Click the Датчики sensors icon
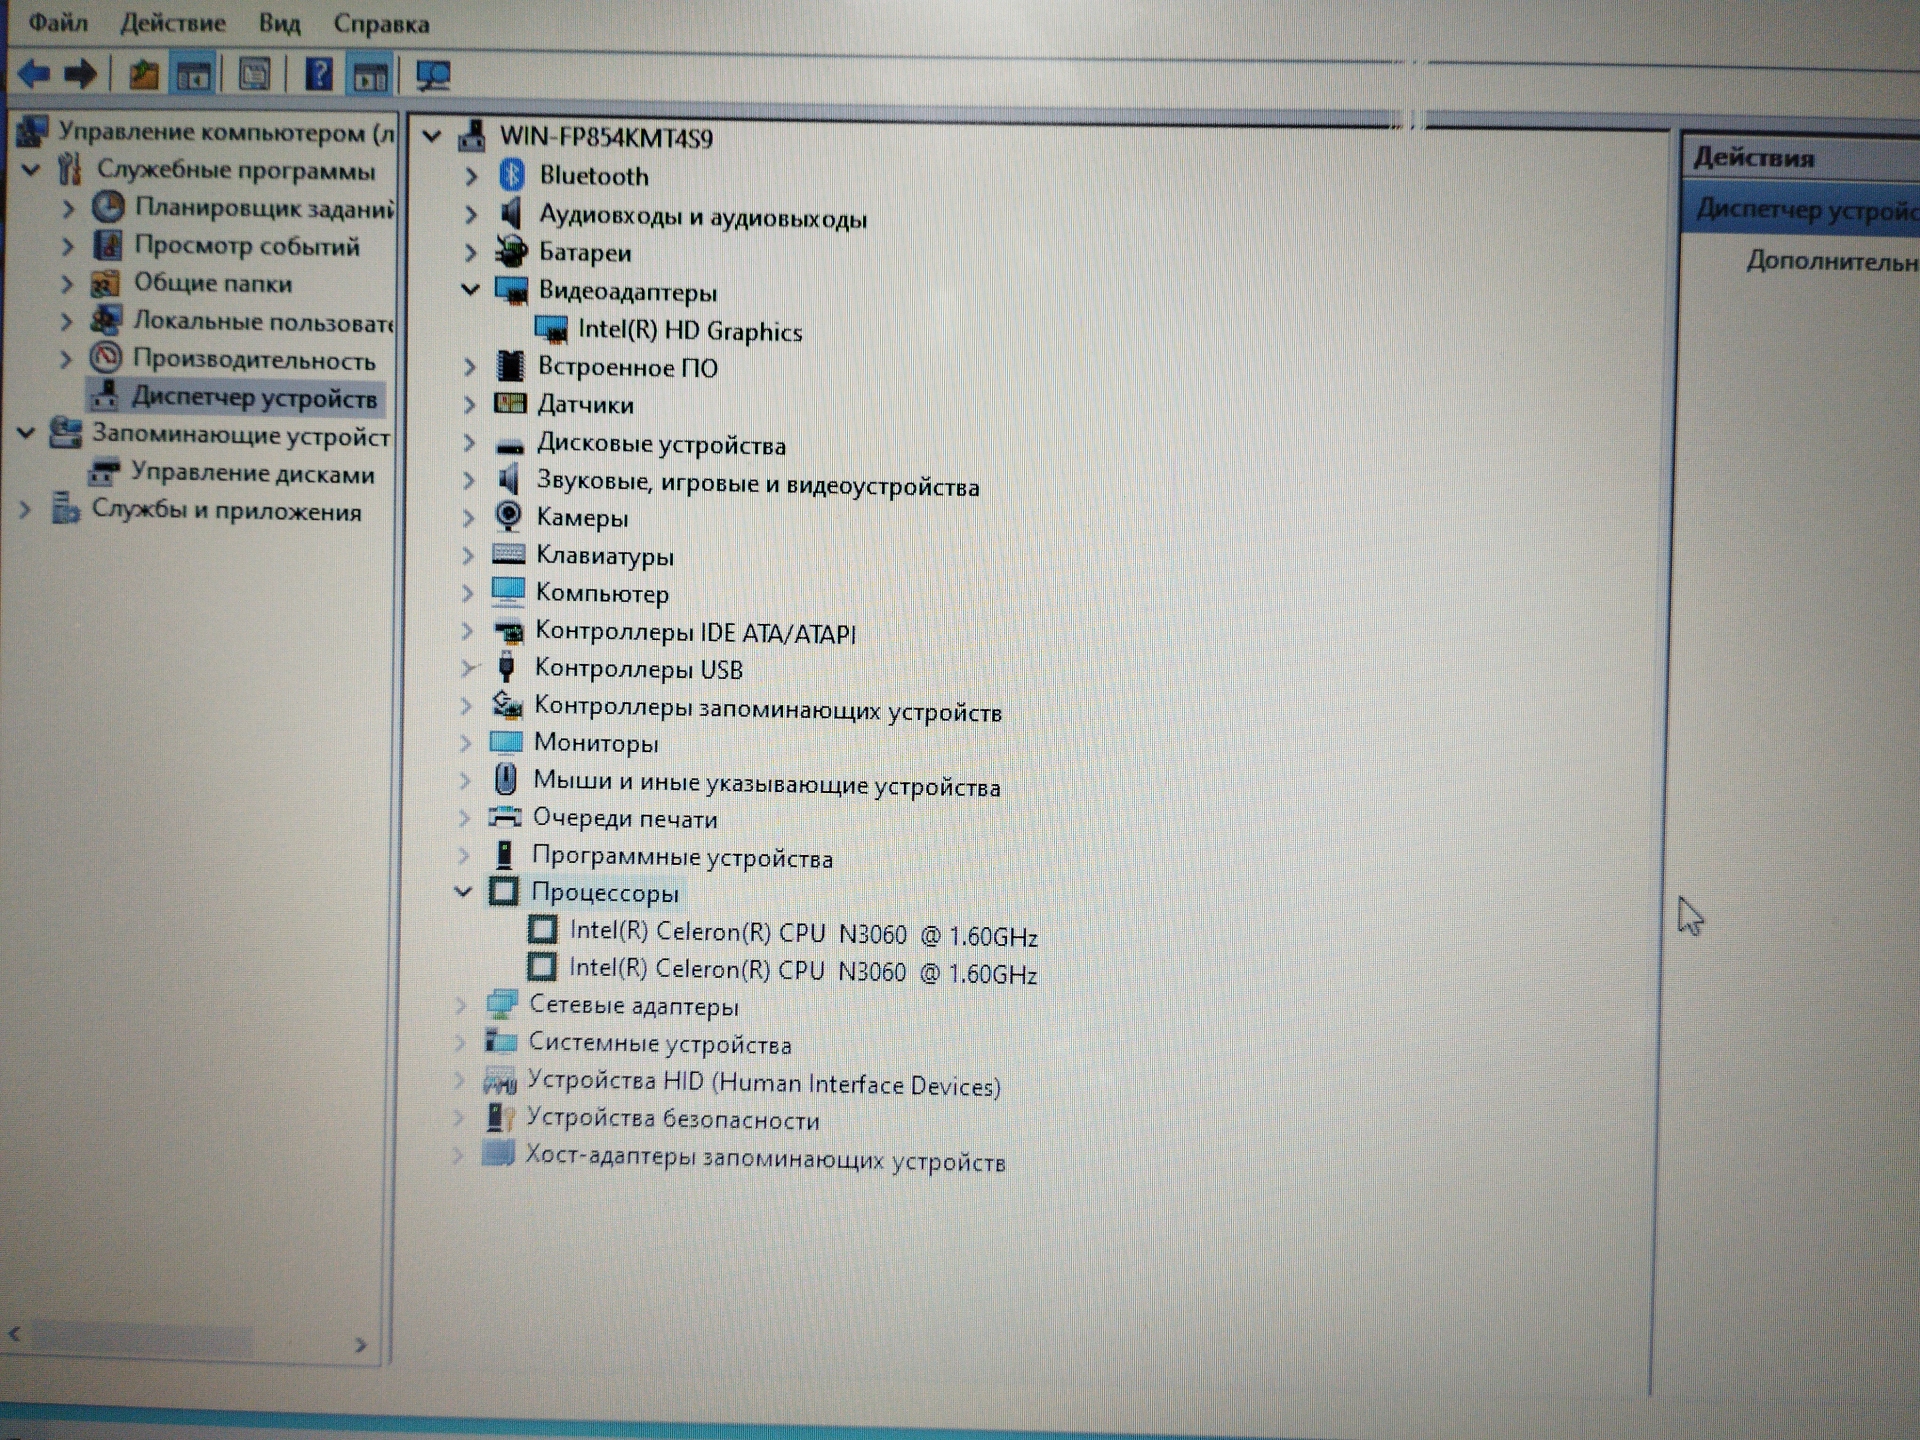1920x1440 pixels. tap(510, 403)
